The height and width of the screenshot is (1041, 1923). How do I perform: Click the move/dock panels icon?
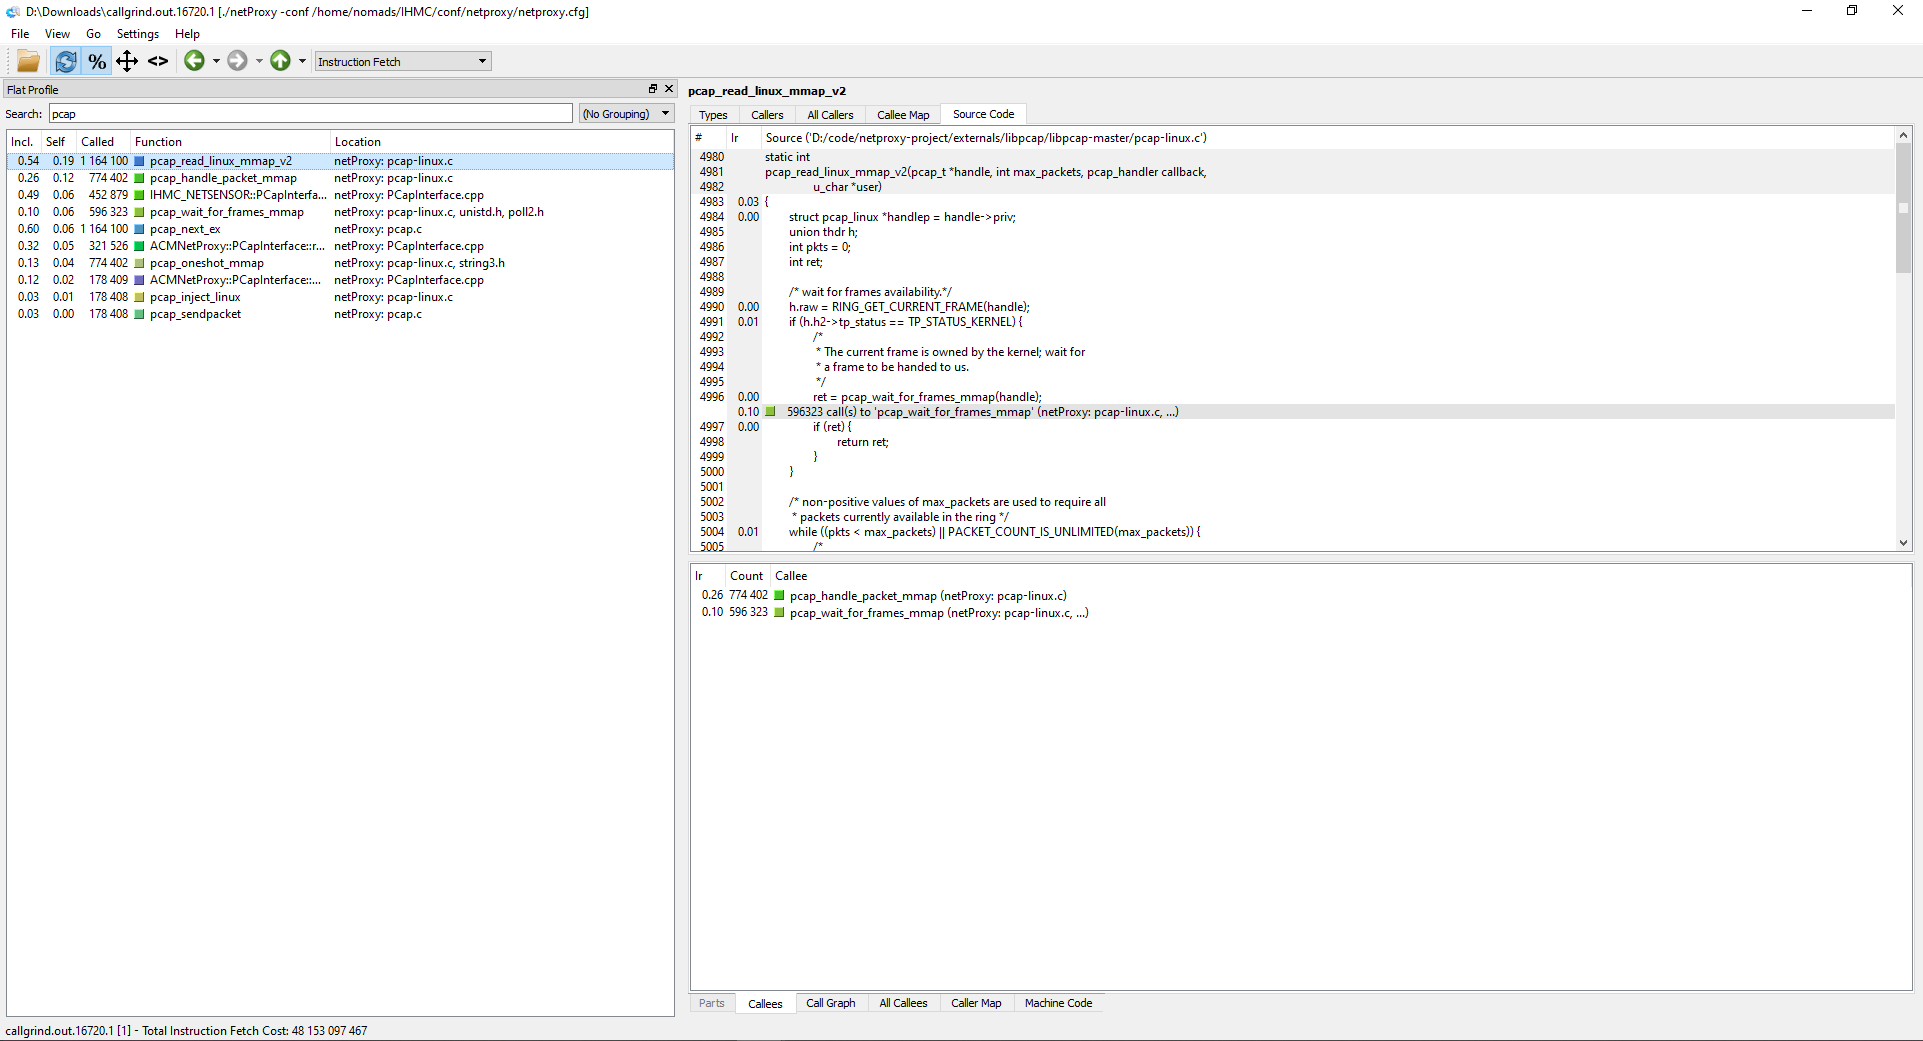click(x=127, y=61)
